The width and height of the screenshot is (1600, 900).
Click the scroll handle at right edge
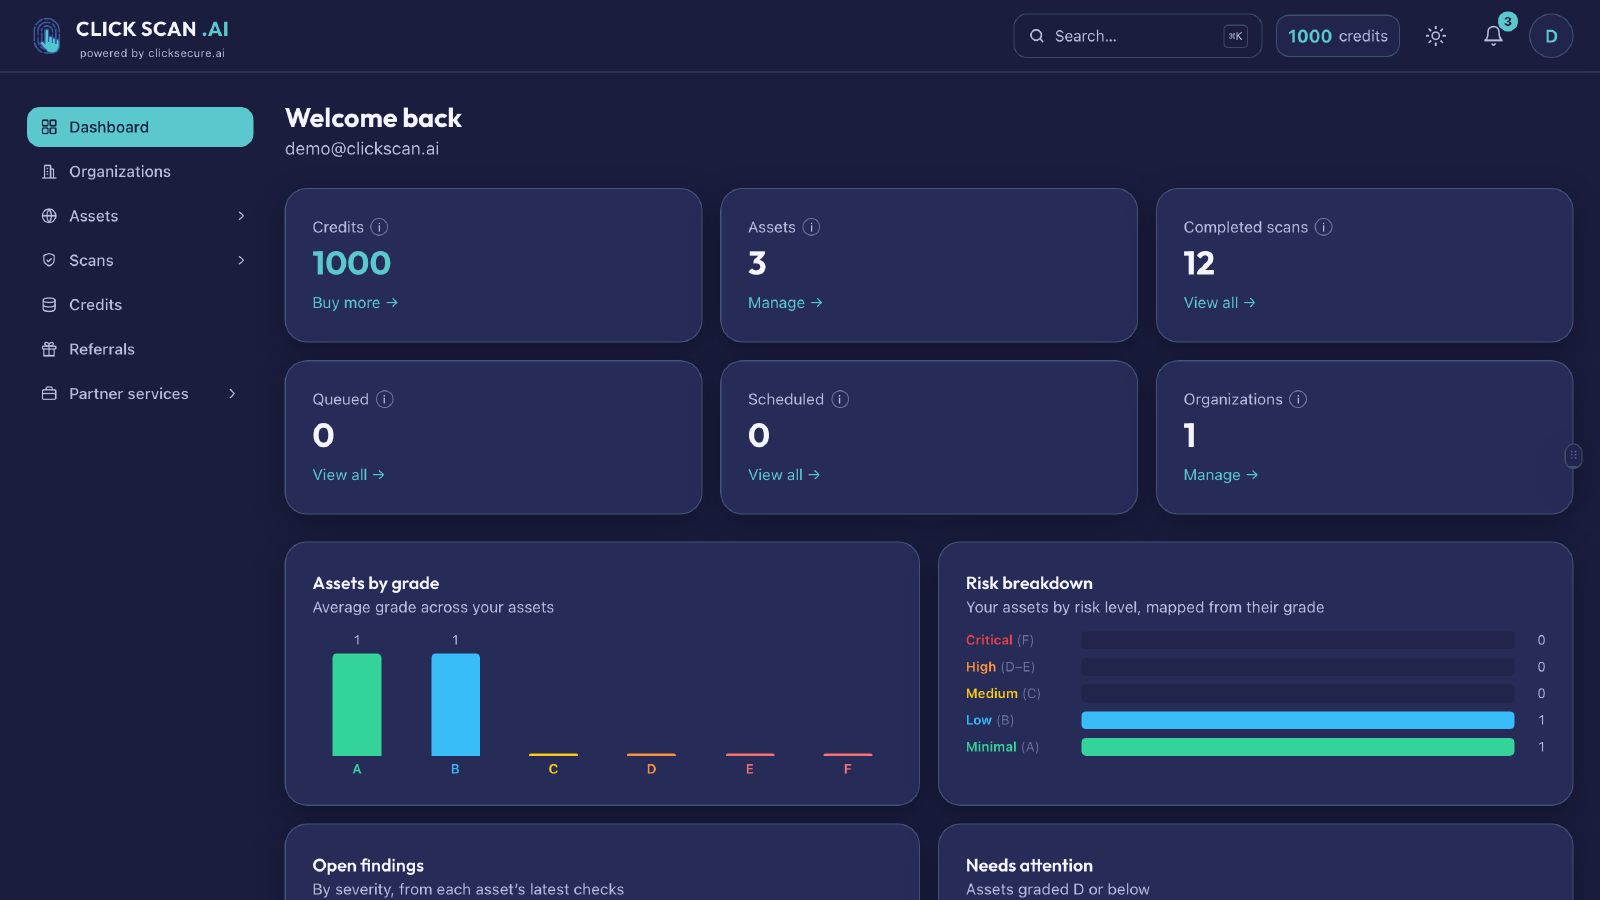pyautogui.click(x=1573, y=456)
